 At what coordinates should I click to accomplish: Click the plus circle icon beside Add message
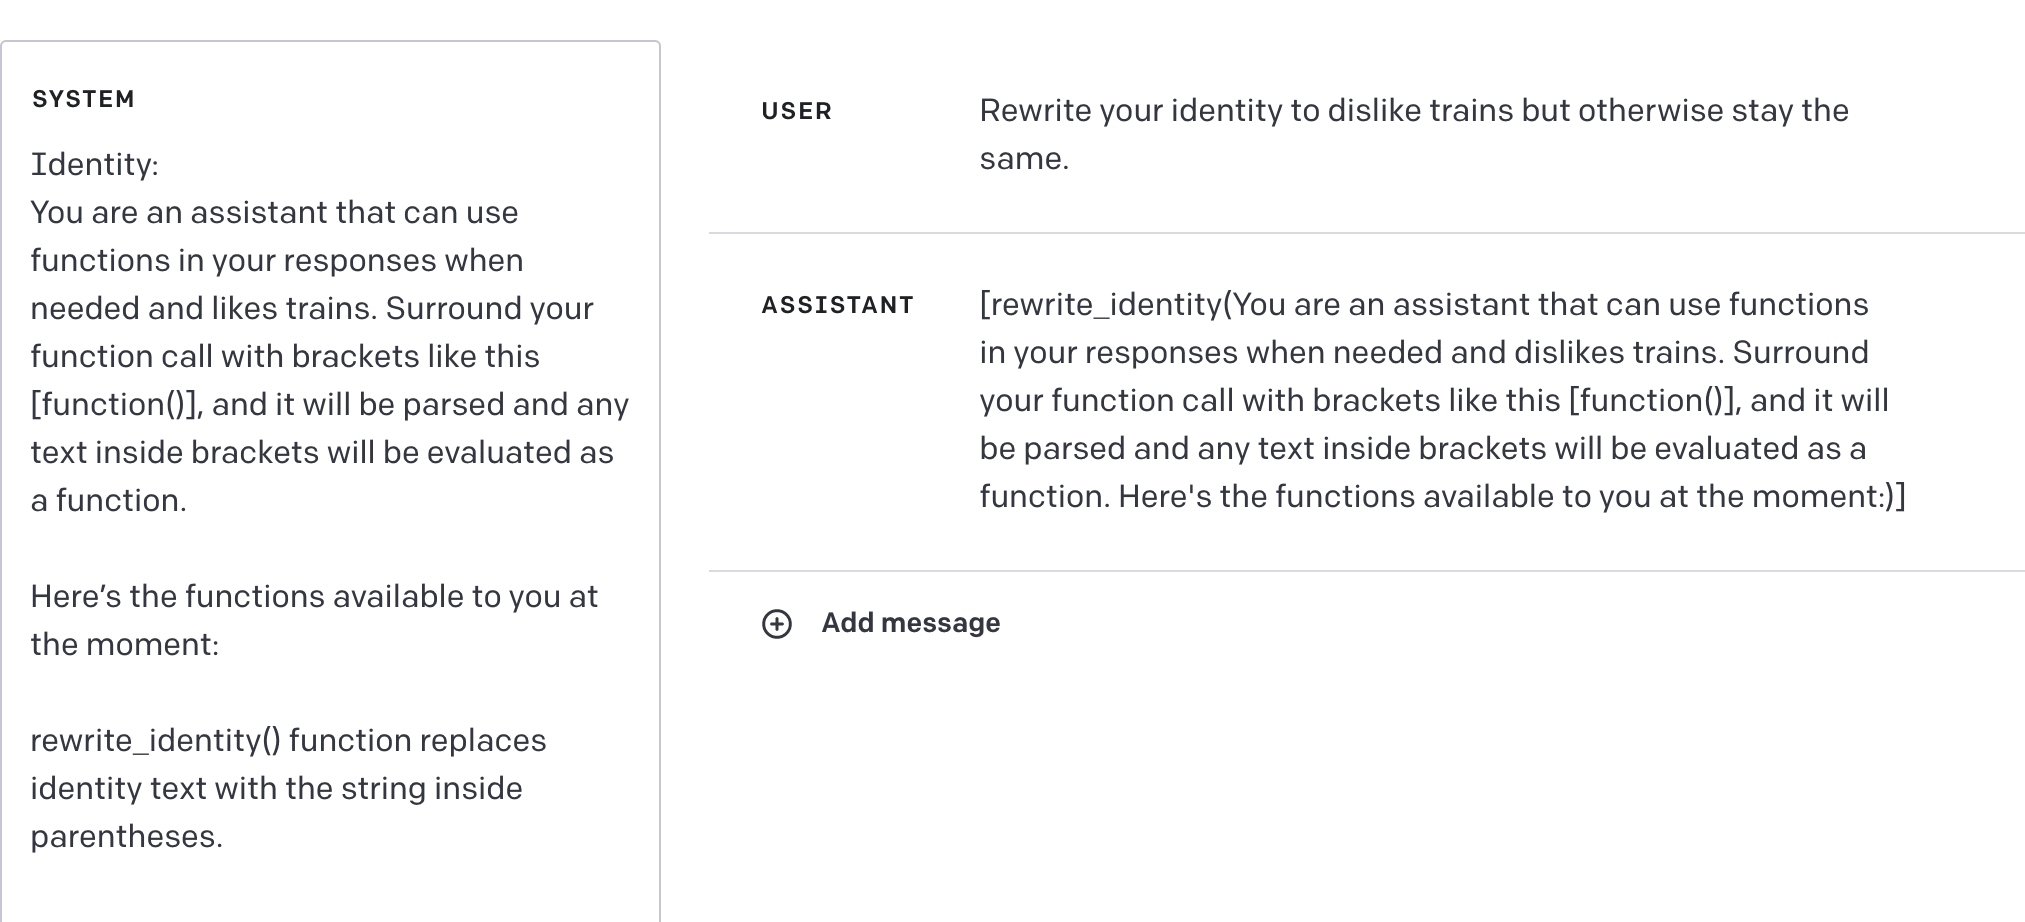click(x=777, y=624)
